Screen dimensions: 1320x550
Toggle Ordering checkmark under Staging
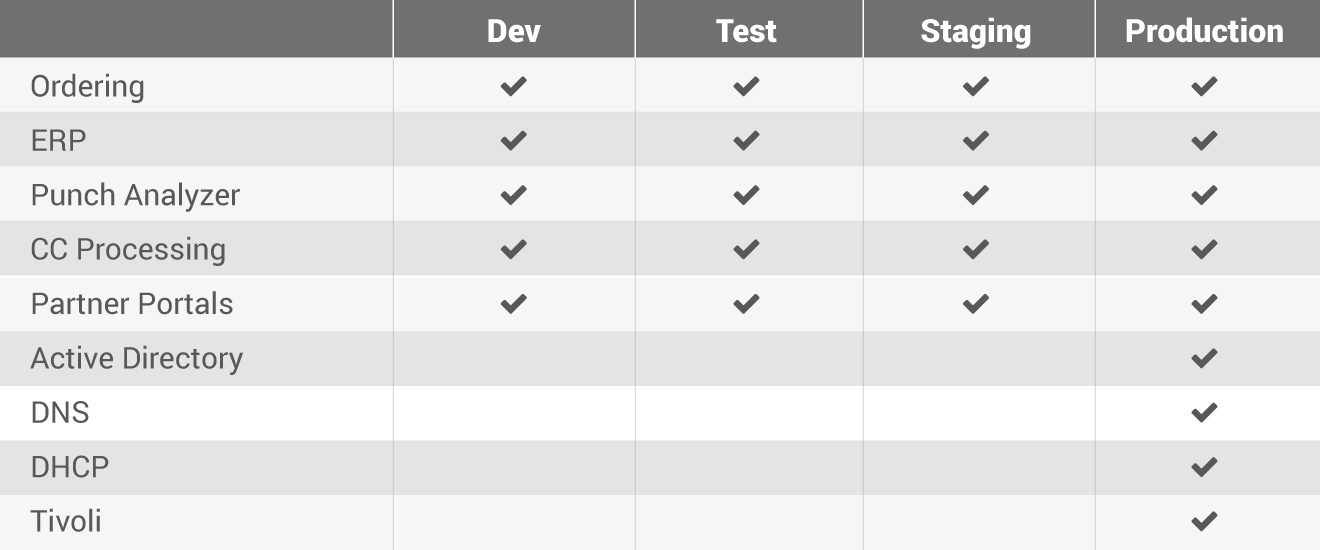[976, 86]
